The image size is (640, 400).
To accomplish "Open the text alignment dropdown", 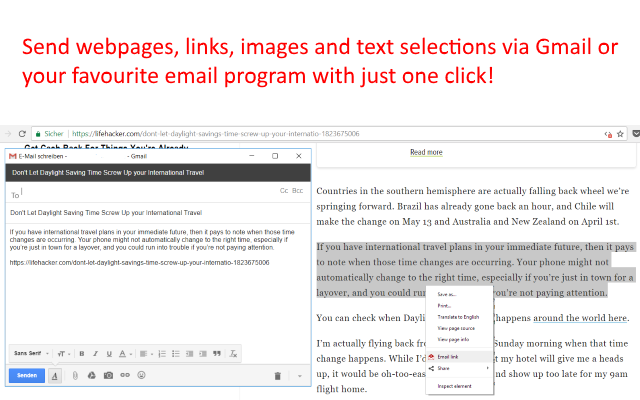I will [x=146, y=354].
